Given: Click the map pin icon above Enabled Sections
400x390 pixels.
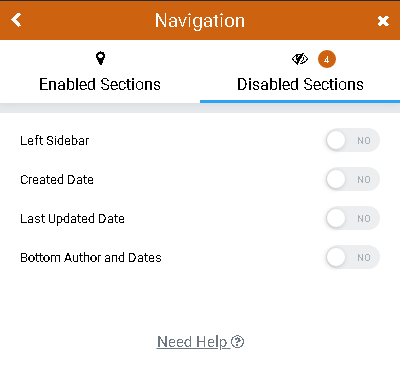Looking at the screenshot, I should (x=100, y=58).
